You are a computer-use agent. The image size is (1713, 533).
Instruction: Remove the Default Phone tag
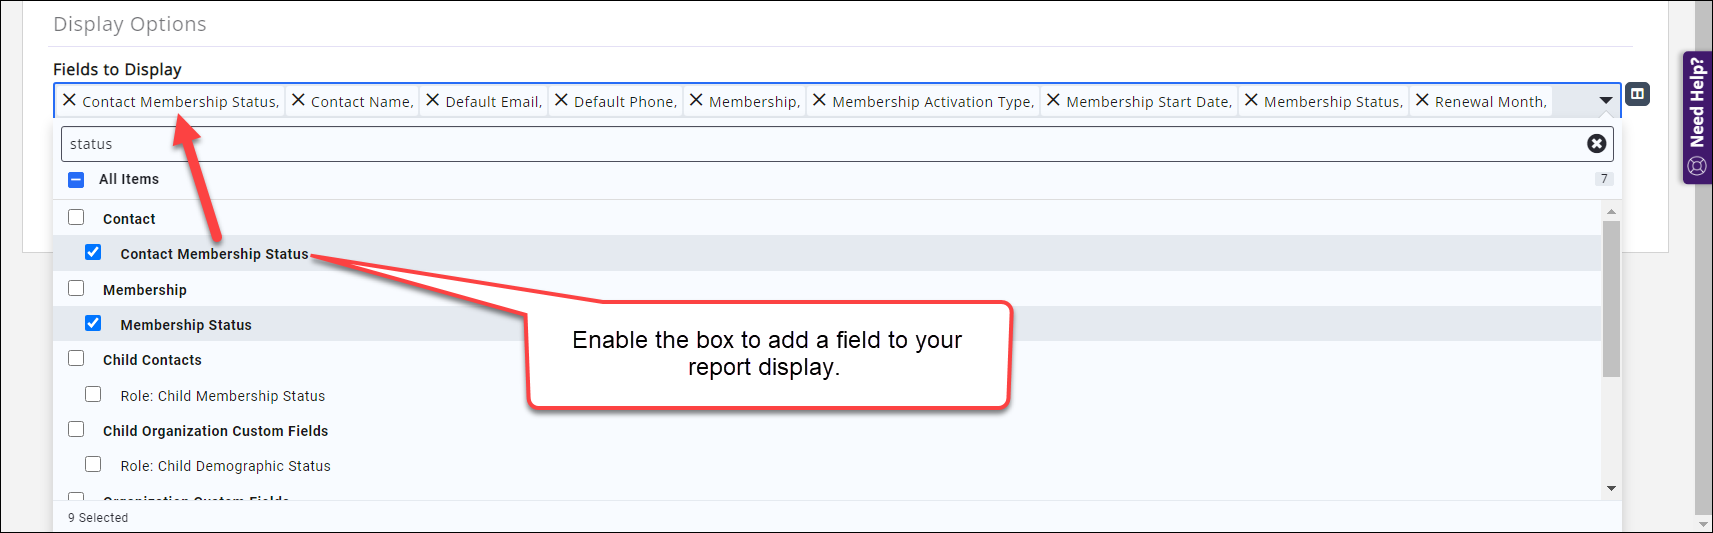pos(561,100)
